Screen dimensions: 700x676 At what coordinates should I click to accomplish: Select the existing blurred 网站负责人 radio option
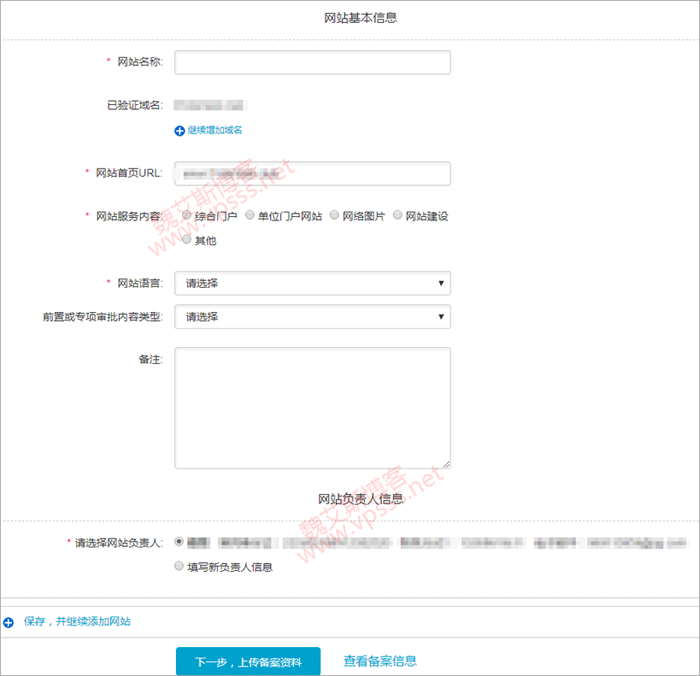pos(179,542)
